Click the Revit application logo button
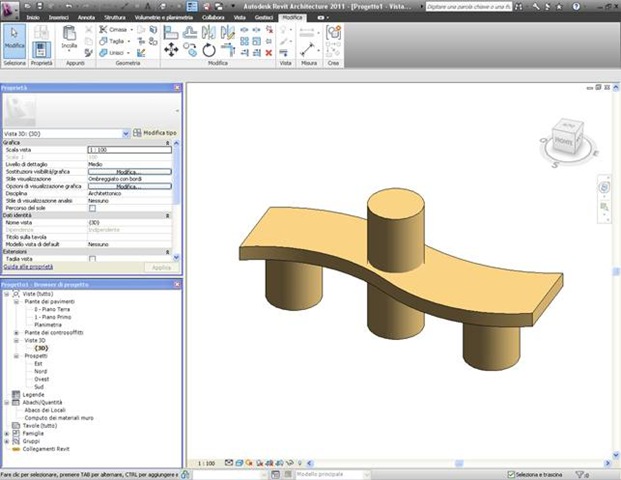 coord(10,8)
